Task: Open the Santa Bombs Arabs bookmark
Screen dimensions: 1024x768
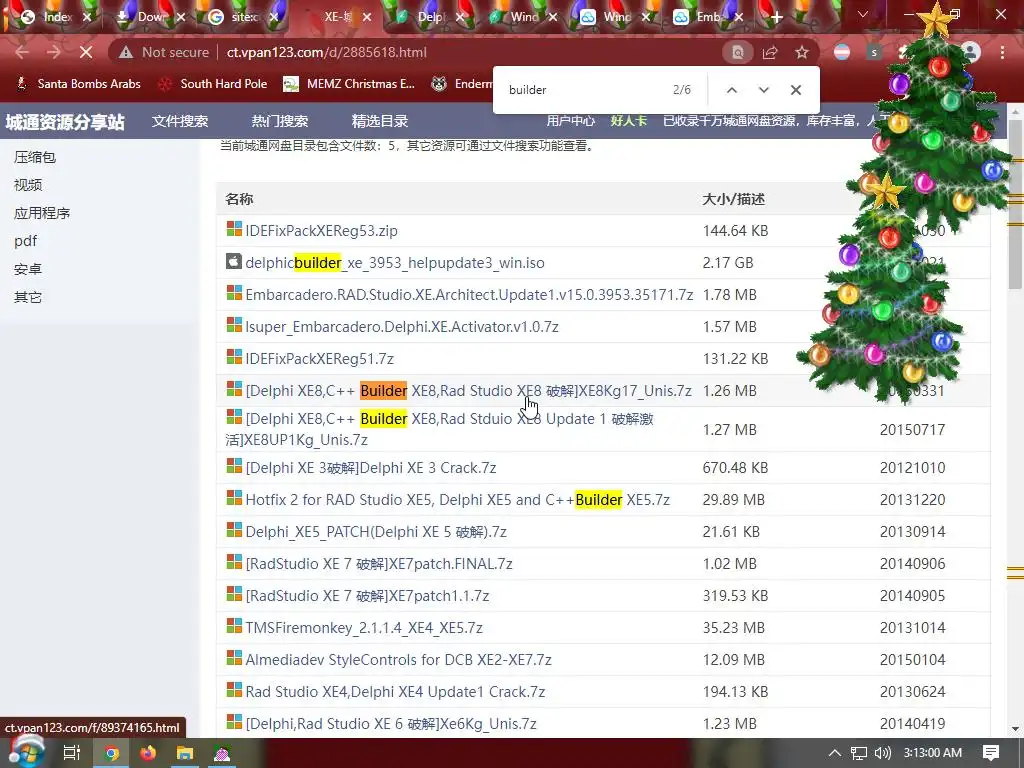Action: coord(78,84)
